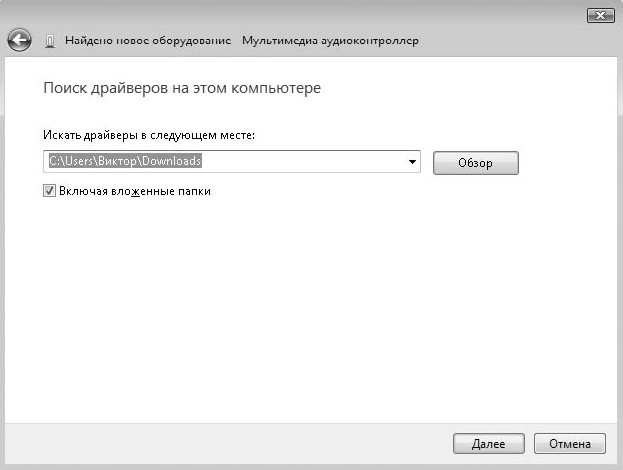Expand the driver location path dropdown
Image resolution: width=623 pixels, height=470 pixels.
point(412,162)
